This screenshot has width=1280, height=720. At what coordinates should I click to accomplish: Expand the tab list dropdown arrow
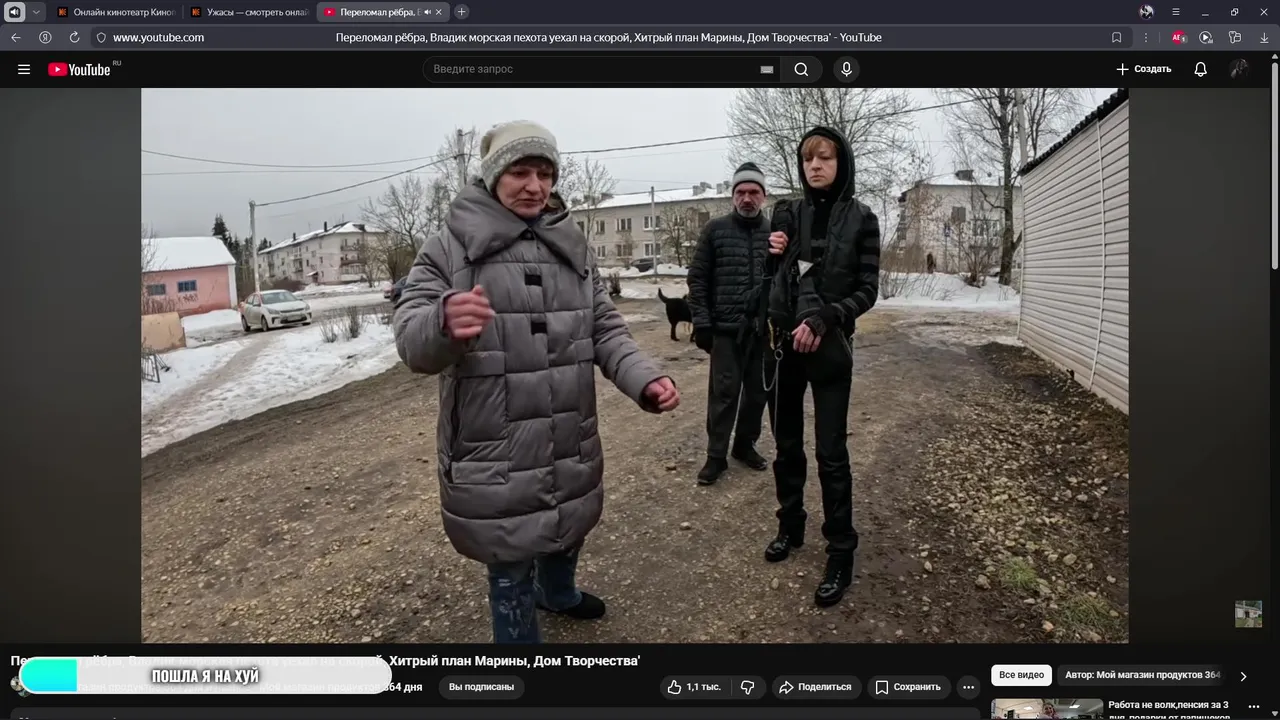[36, 12]
